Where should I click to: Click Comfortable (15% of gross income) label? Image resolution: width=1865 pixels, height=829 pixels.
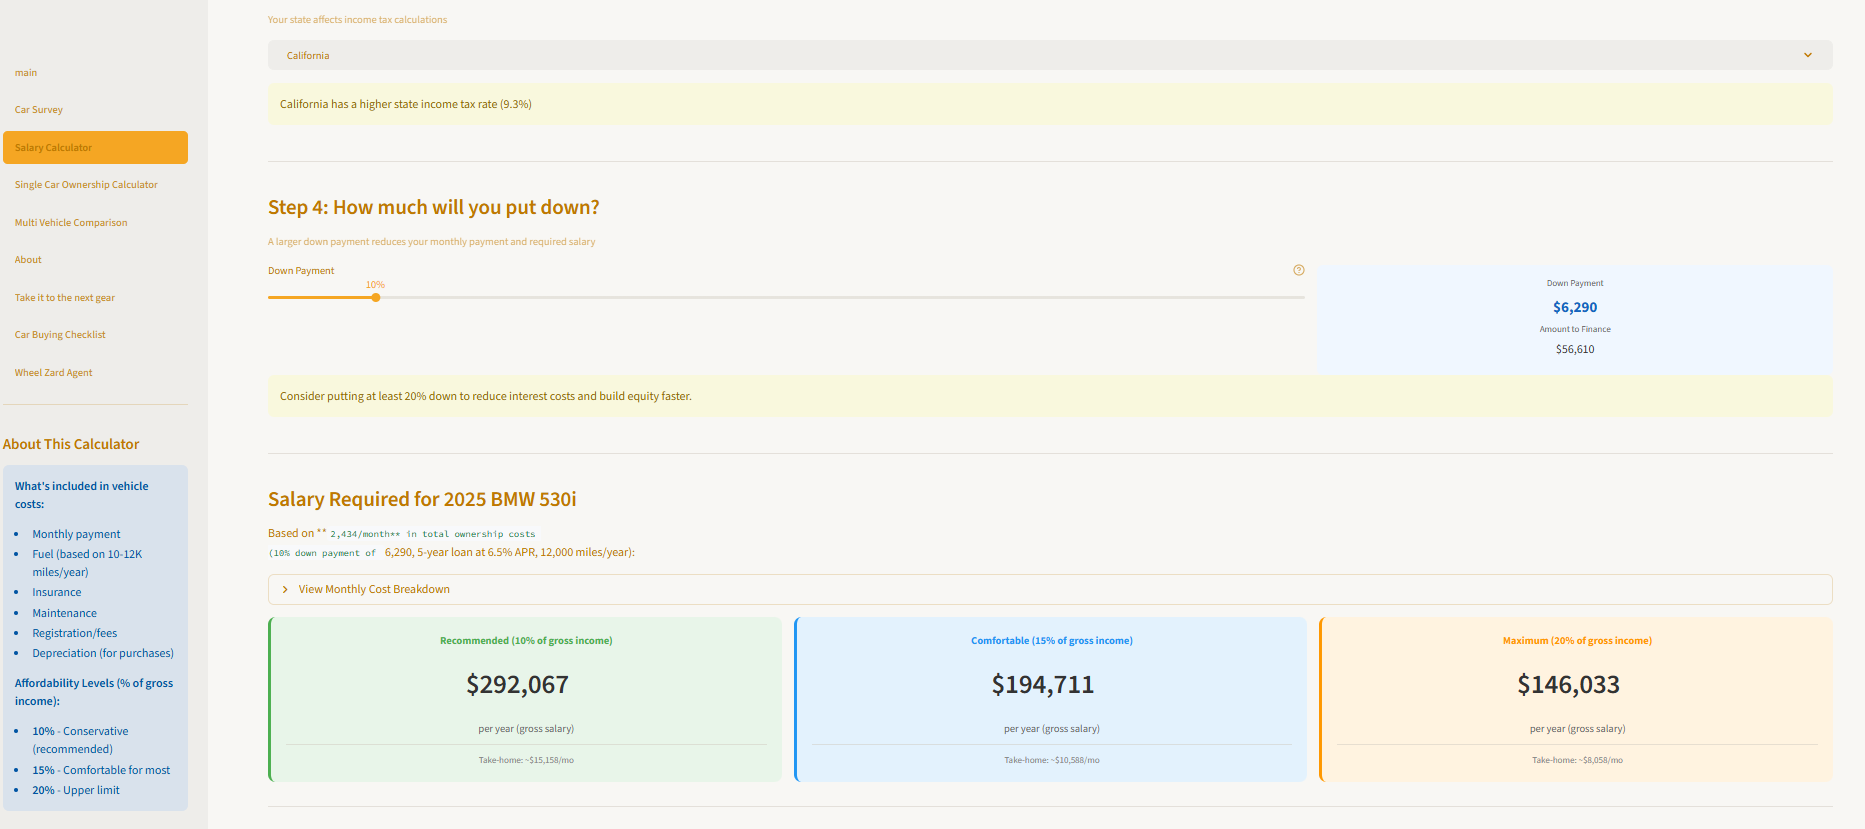[x=1052, y=641]
